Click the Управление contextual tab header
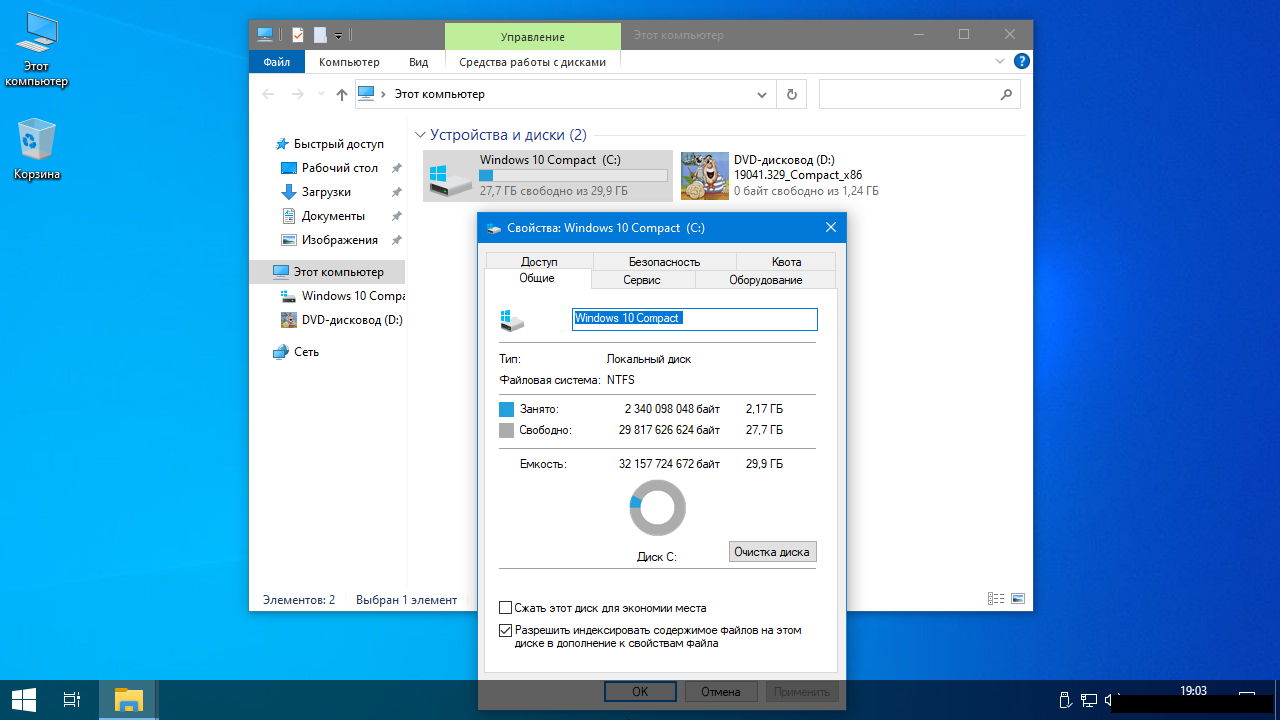The image size is (1280, 720). [533, 36]
